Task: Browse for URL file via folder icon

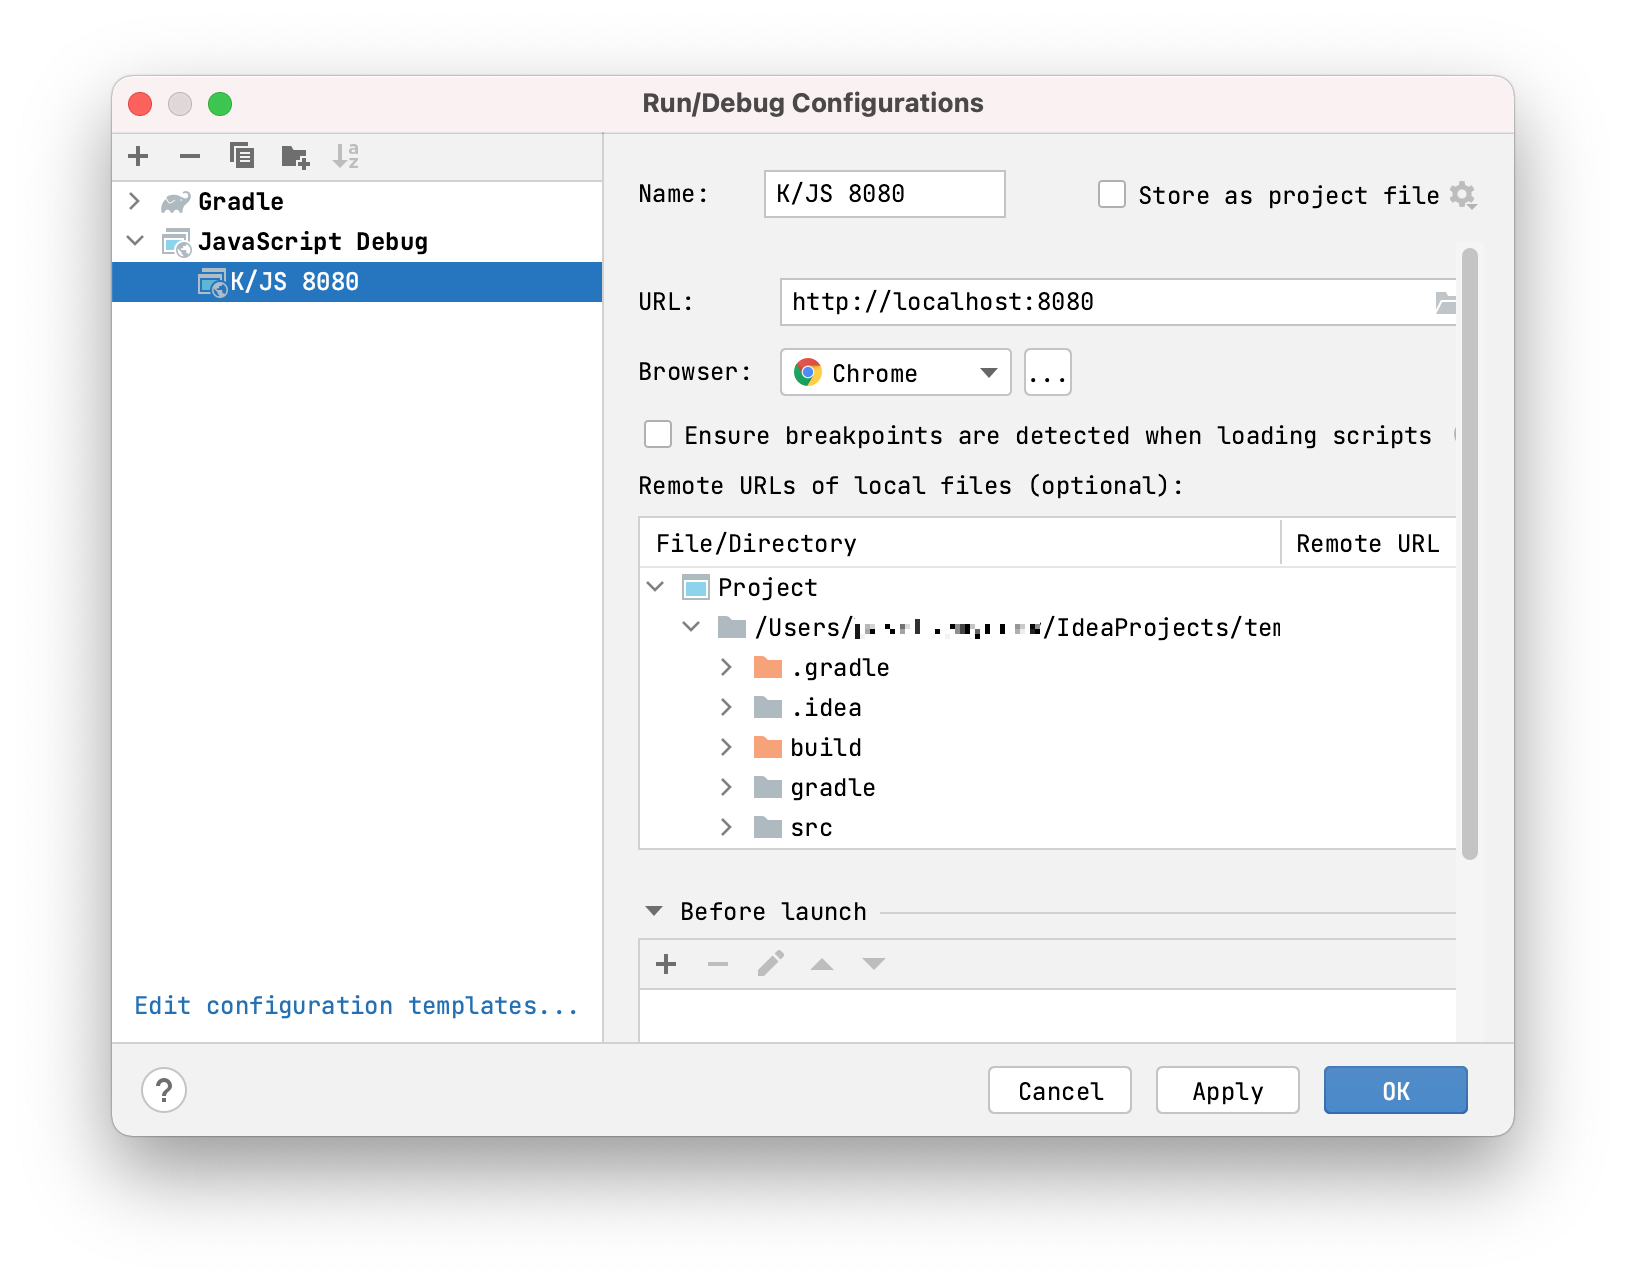Action: pyautogui.click(x=1445, y=302)
